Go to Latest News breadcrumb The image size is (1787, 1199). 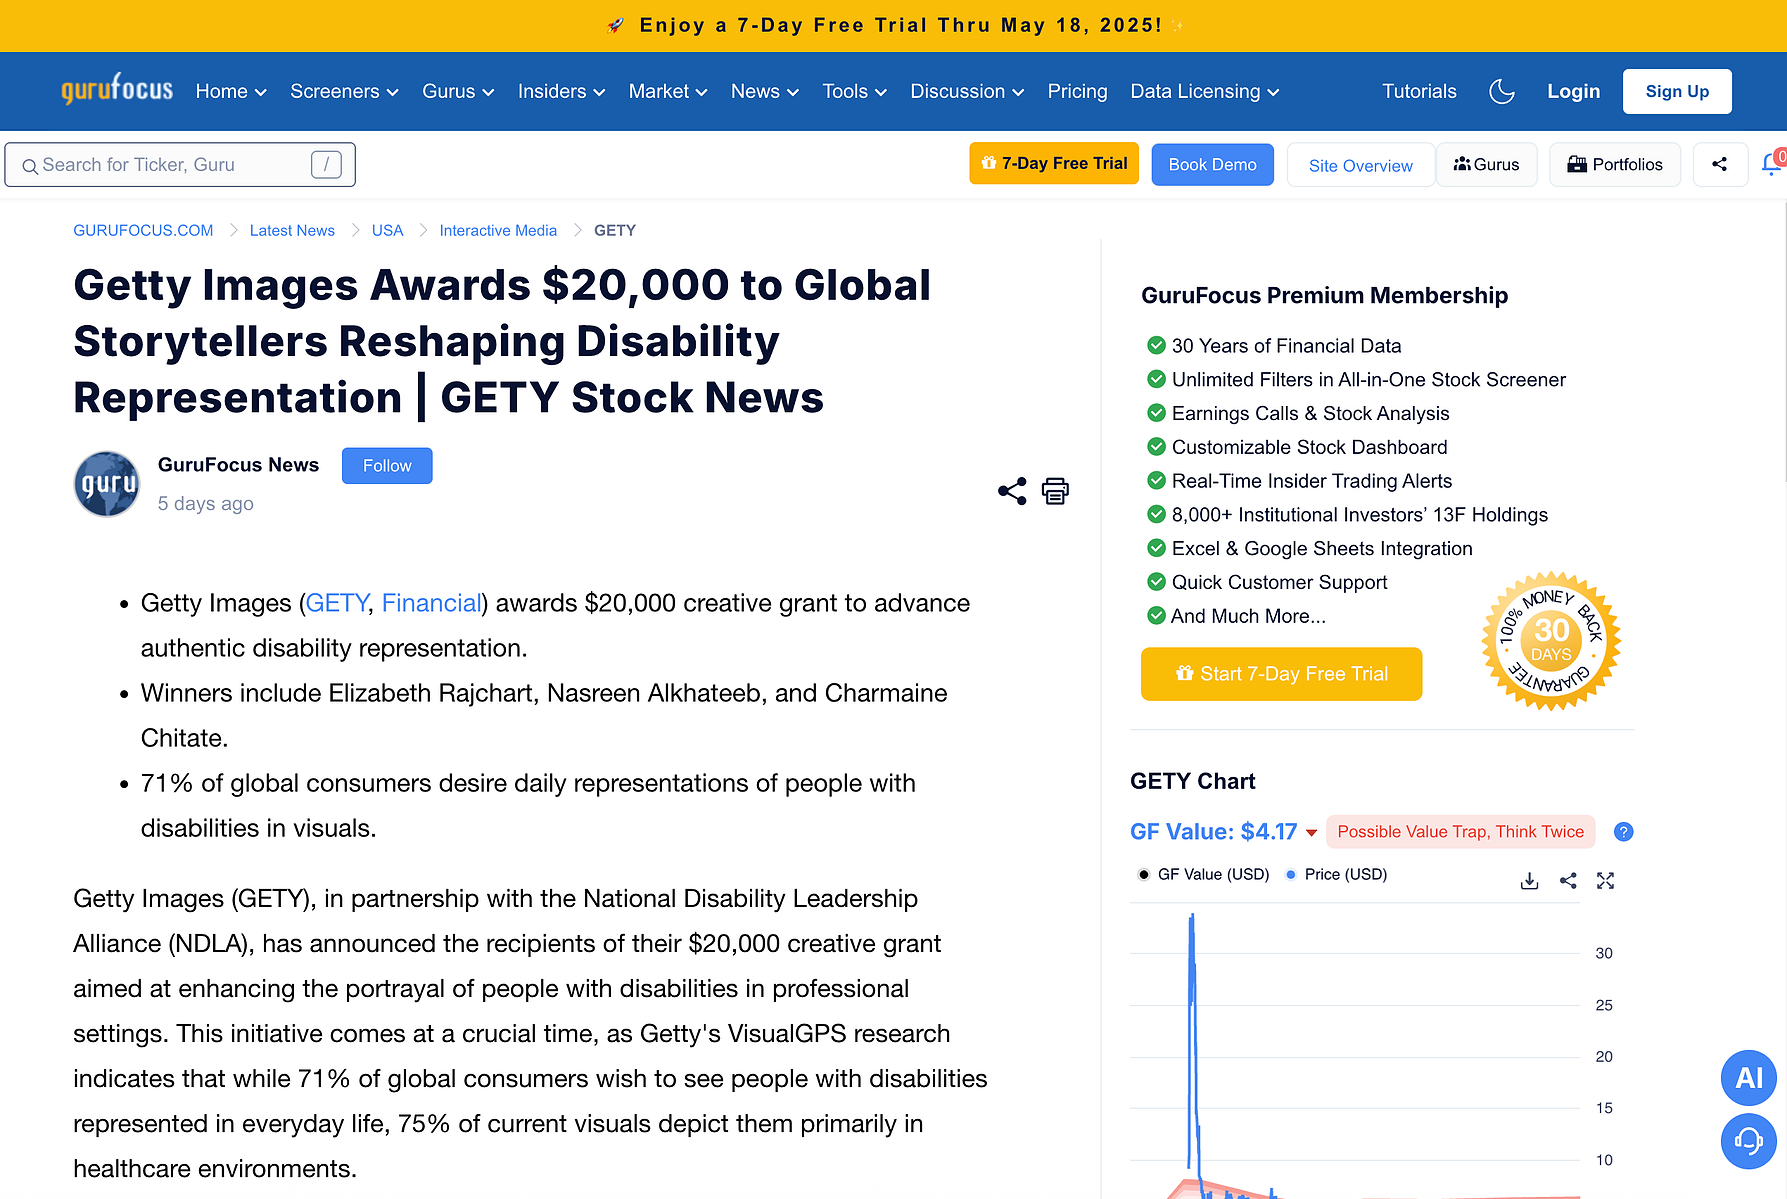[x=292, y=230]
